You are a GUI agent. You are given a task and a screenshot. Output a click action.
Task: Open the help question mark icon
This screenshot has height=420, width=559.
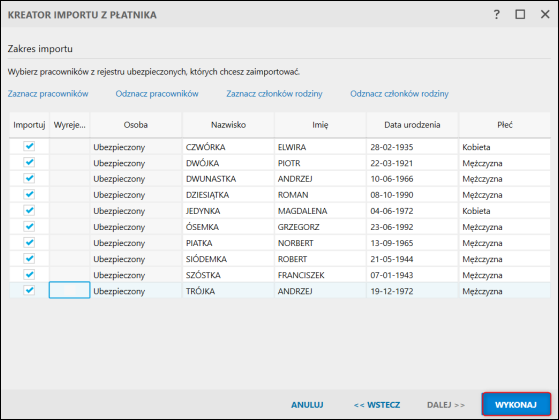click(497, 15)
